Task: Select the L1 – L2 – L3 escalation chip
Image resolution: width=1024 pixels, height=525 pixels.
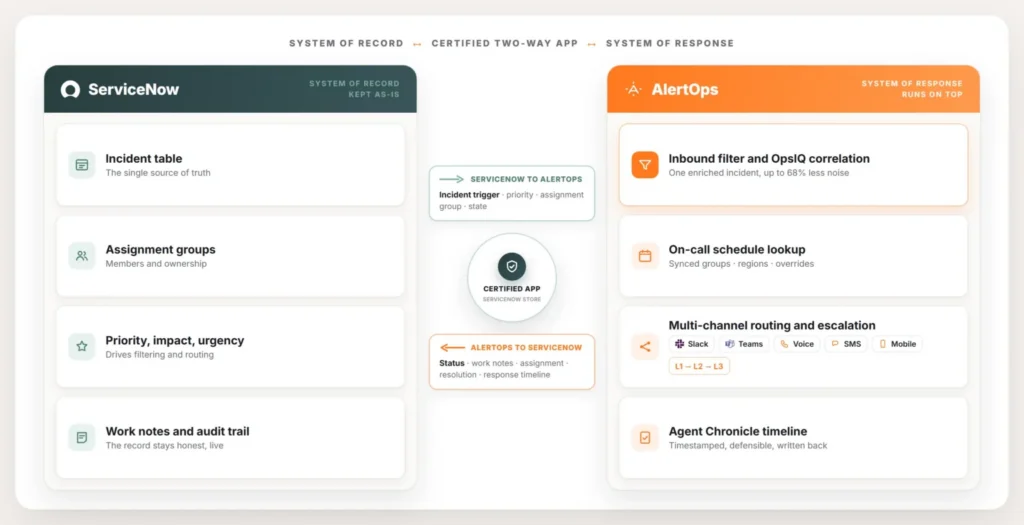Action: (x=699, y=366)
